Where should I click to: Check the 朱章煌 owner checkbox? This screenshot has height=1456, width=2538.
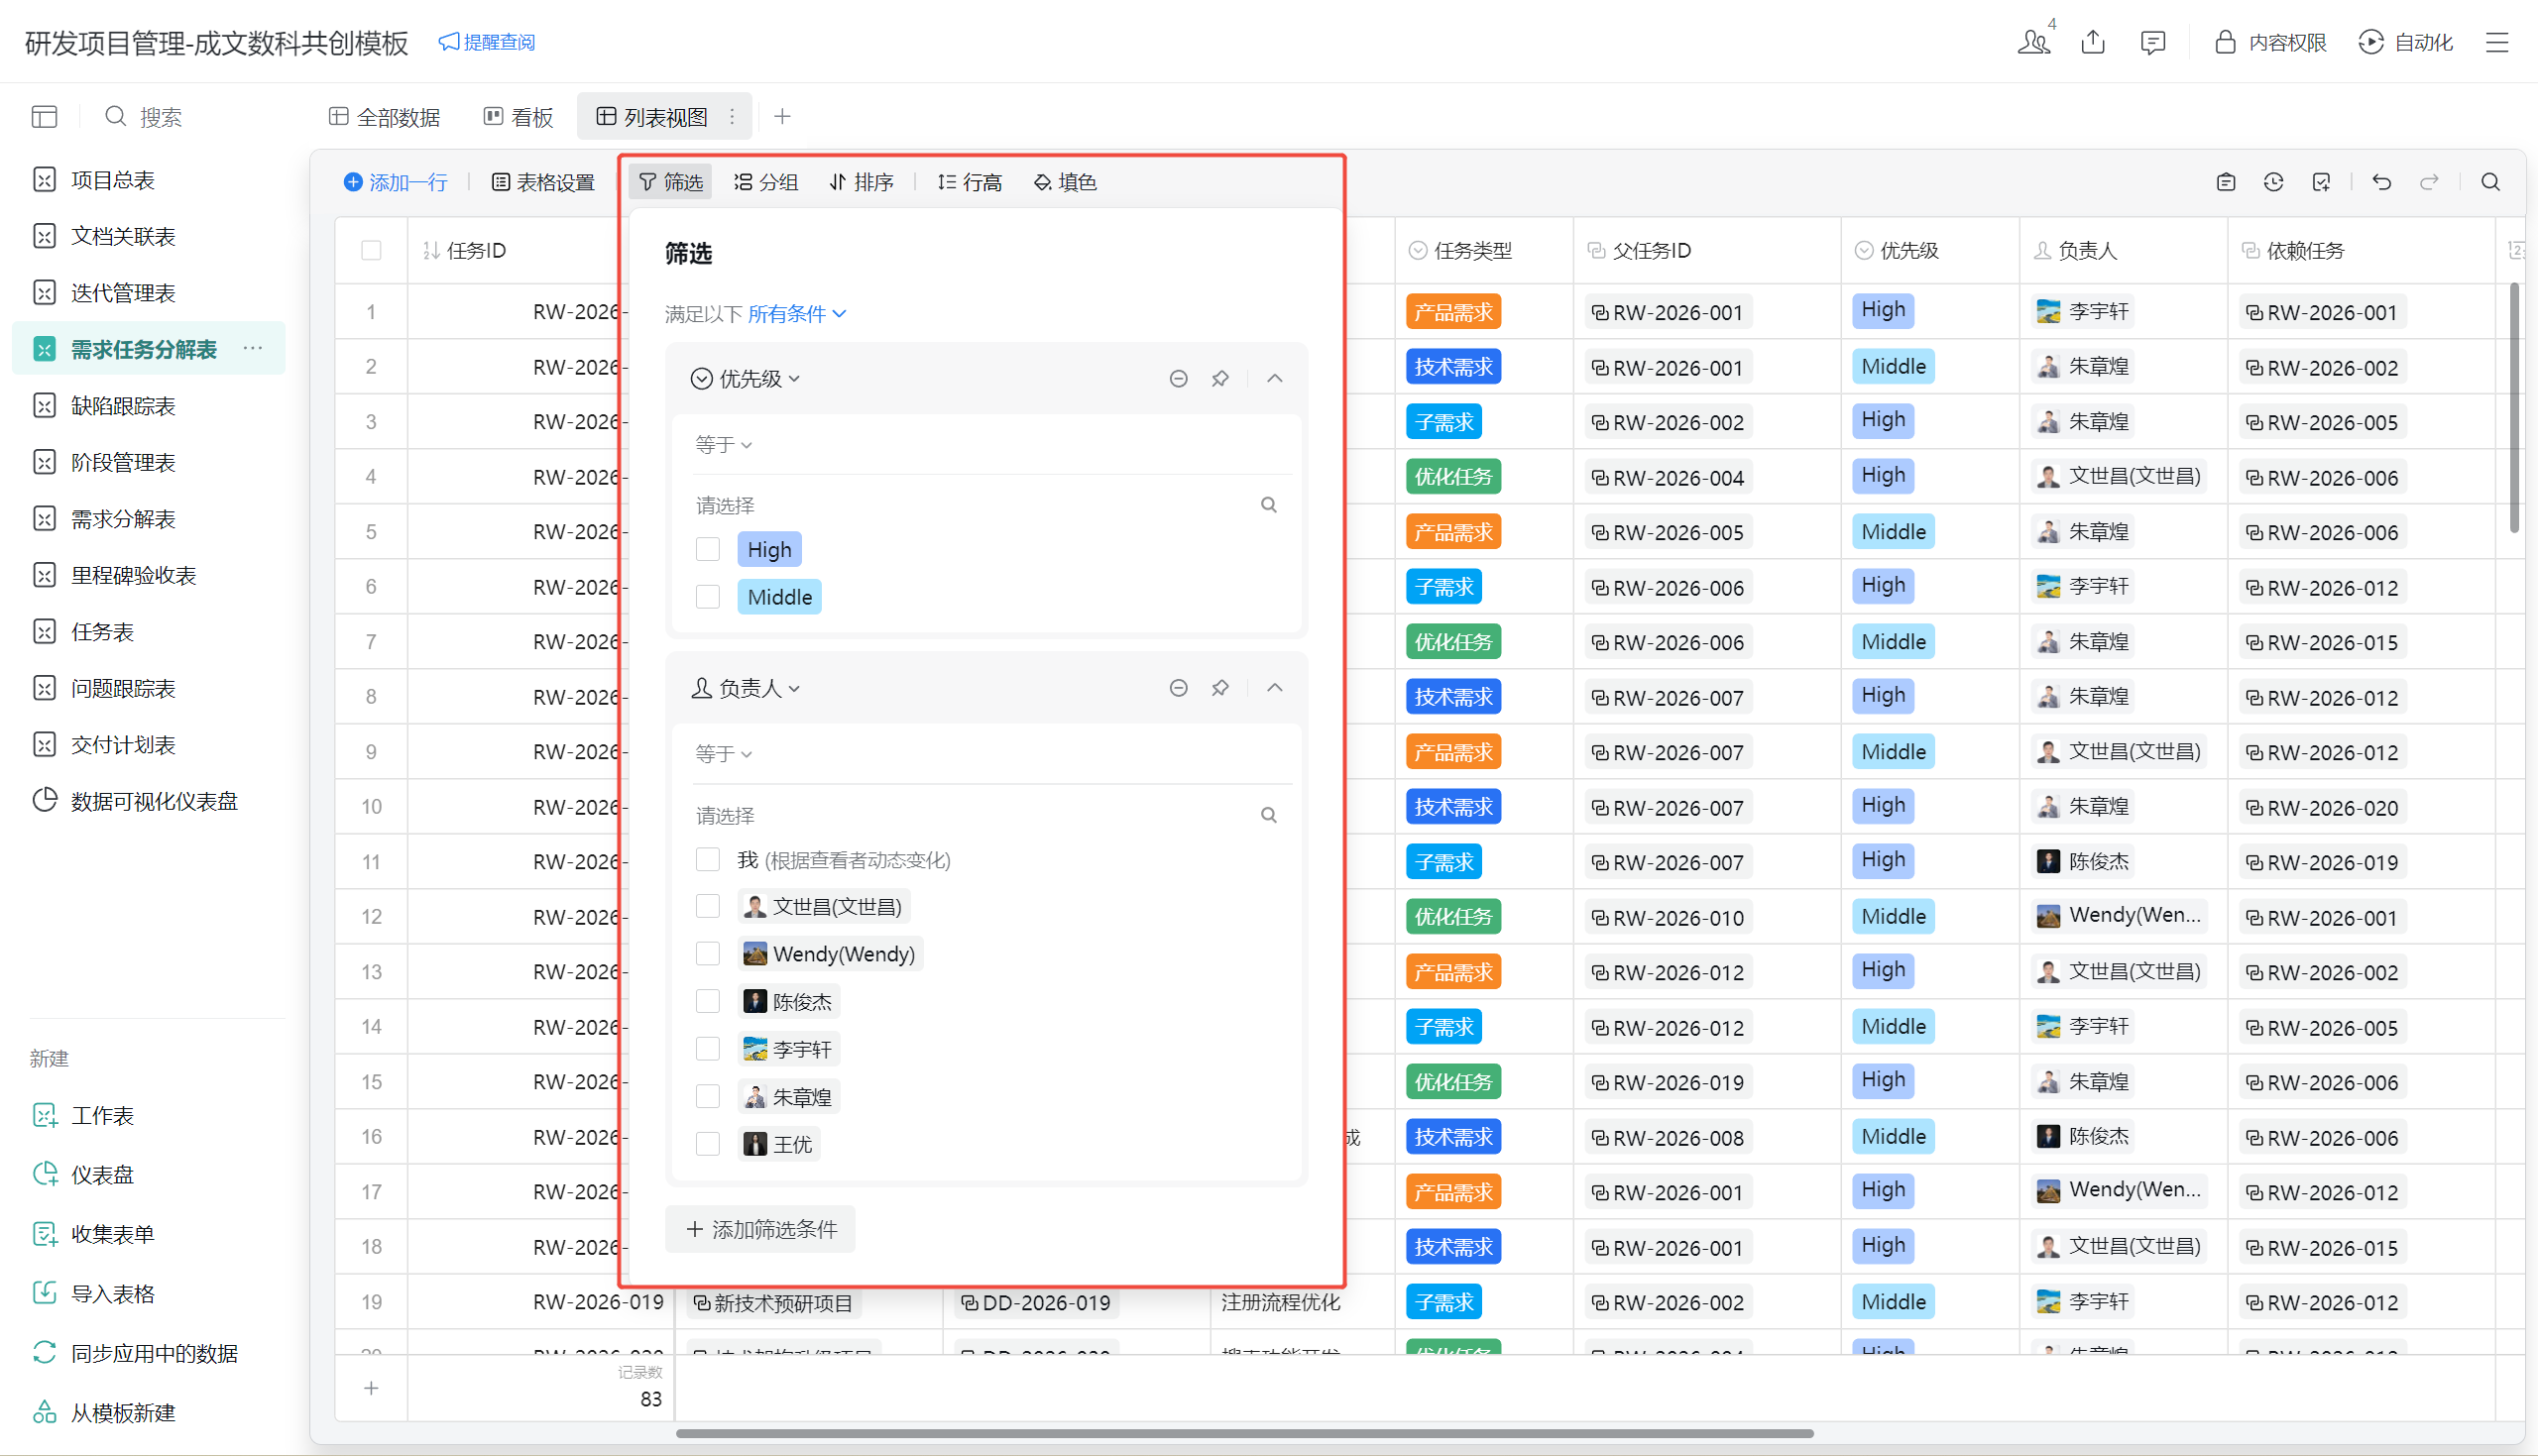click(708, 1097)
